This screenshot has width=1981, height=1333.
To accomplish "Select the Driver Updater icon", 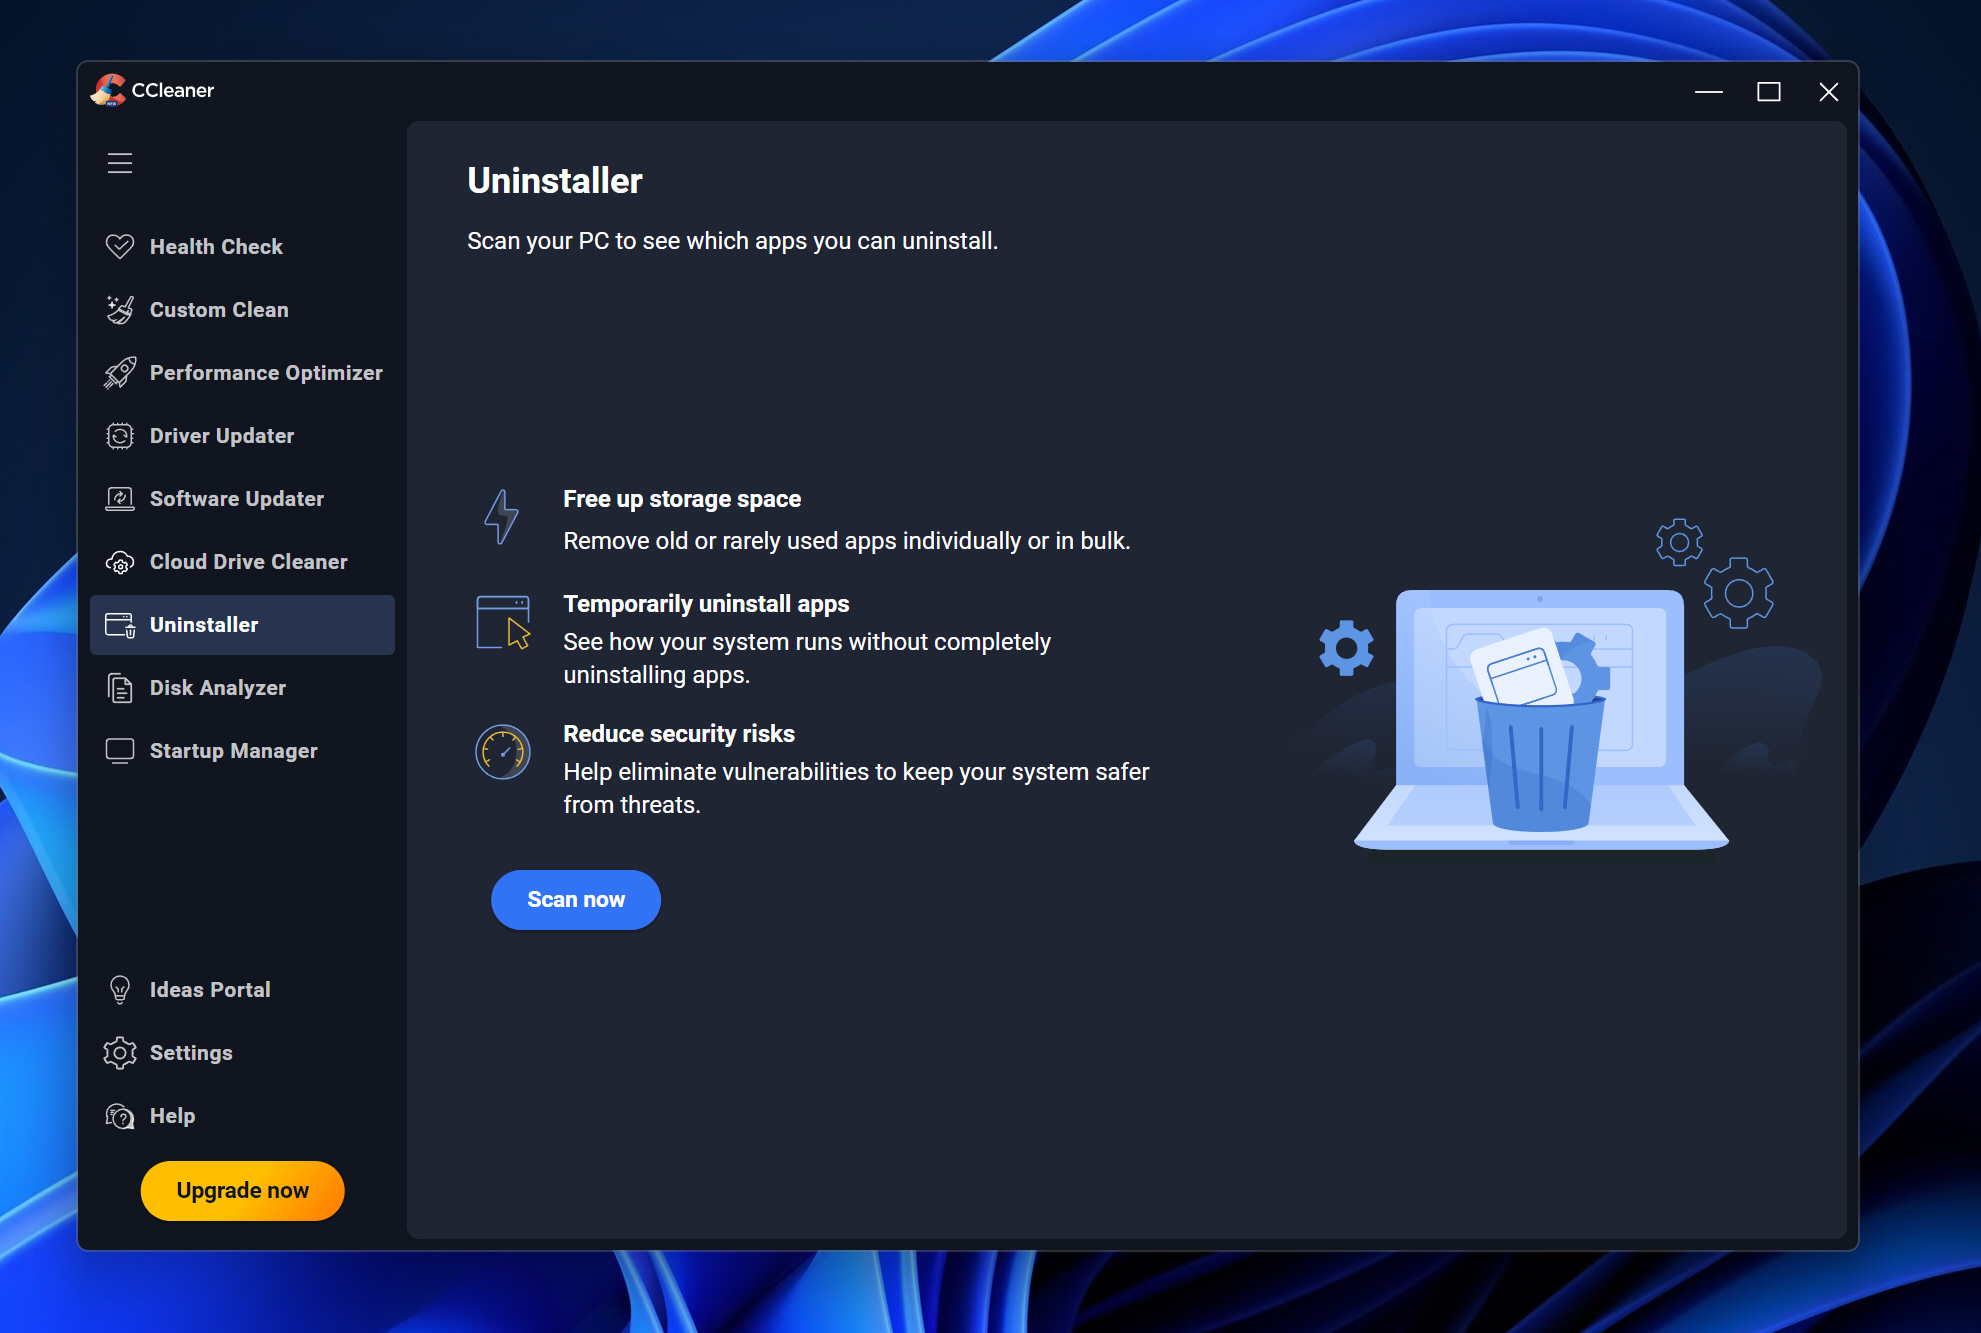I will pyautogui.click(x=120, y=435).
